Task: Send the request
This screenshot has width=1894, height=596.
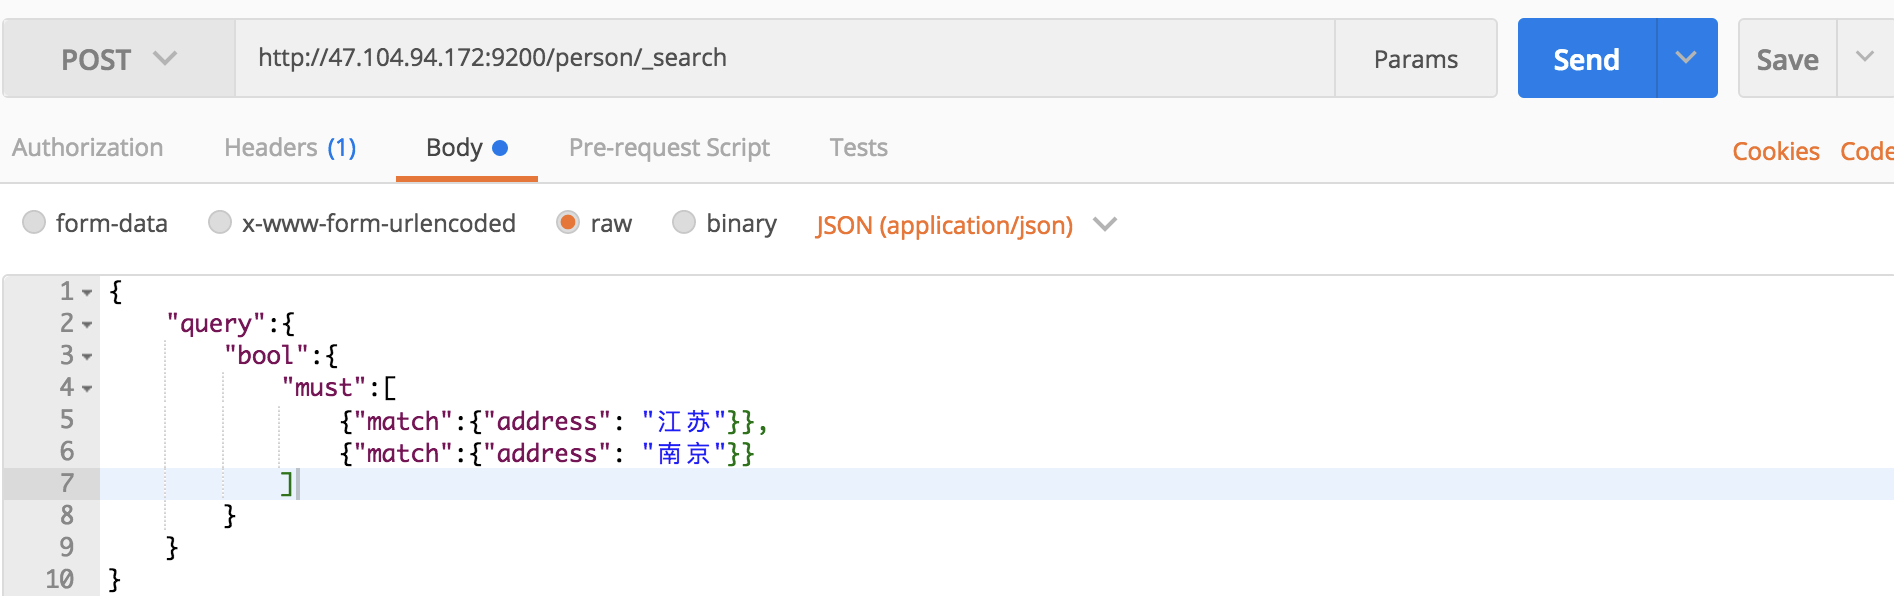Action: [x=1586, y=59]
